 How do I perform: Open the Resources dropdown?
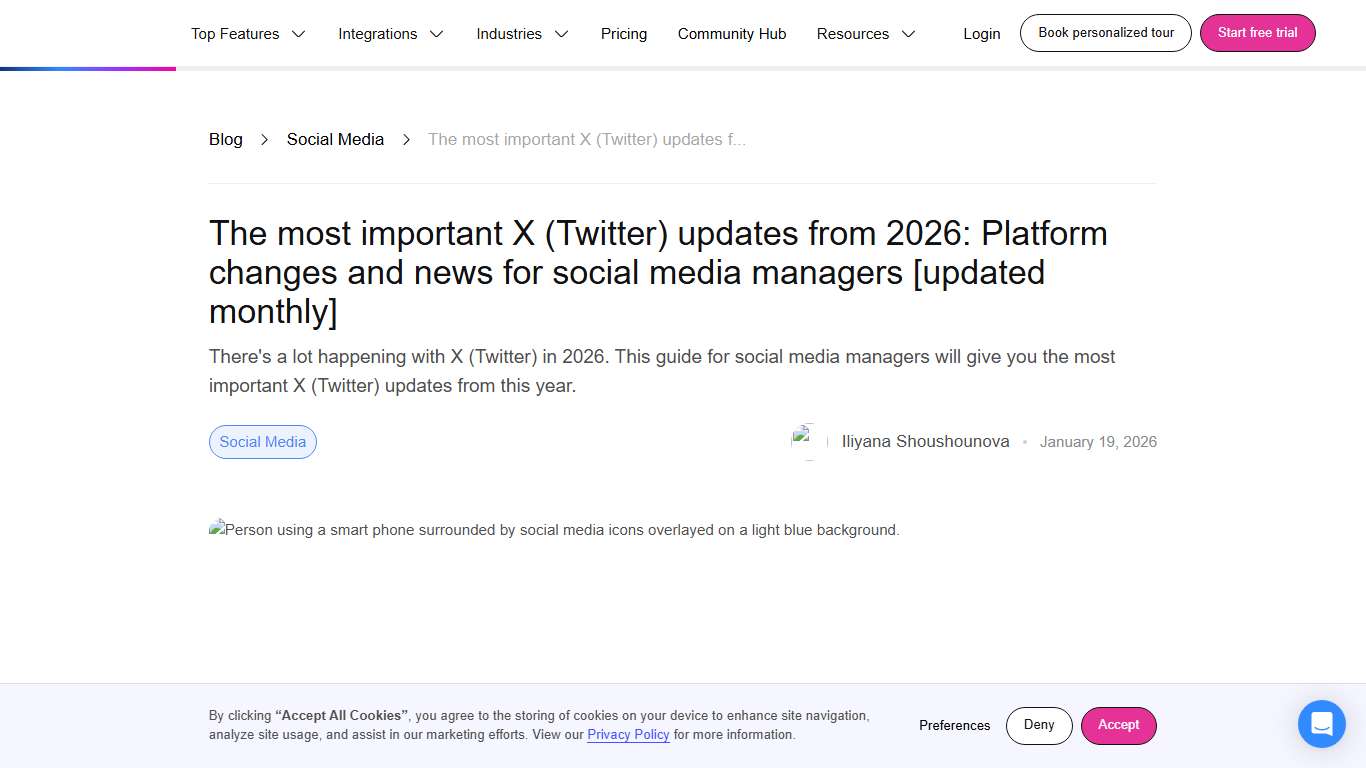tap(865, 33)
